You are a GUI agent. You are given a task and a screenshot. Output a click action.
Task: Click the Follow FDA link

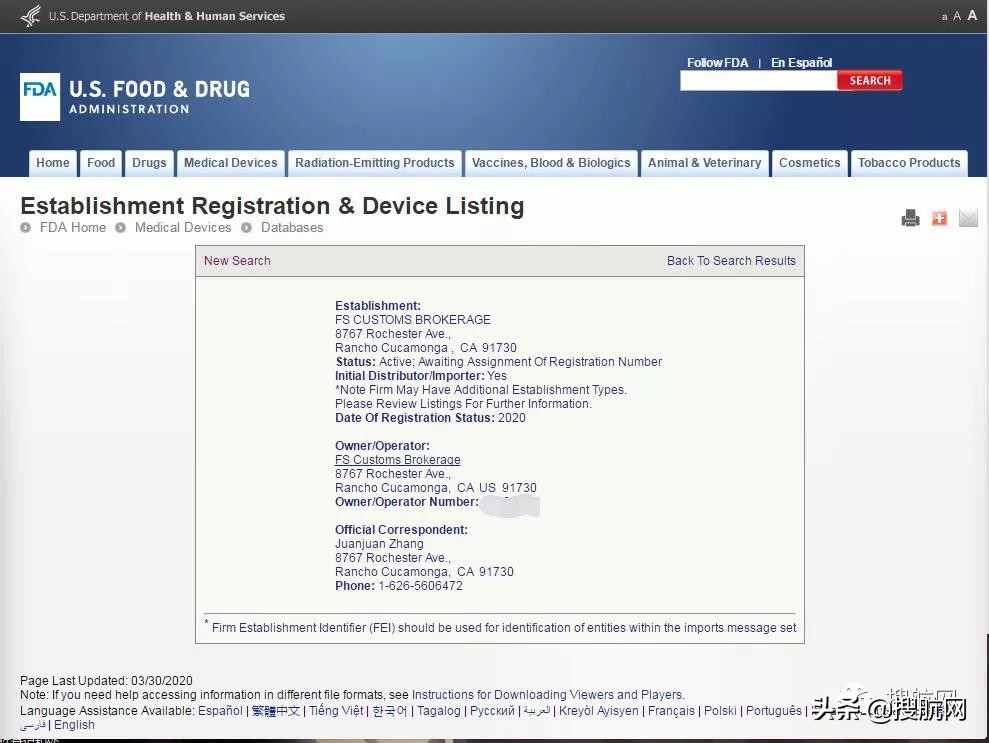coord(717,62)
